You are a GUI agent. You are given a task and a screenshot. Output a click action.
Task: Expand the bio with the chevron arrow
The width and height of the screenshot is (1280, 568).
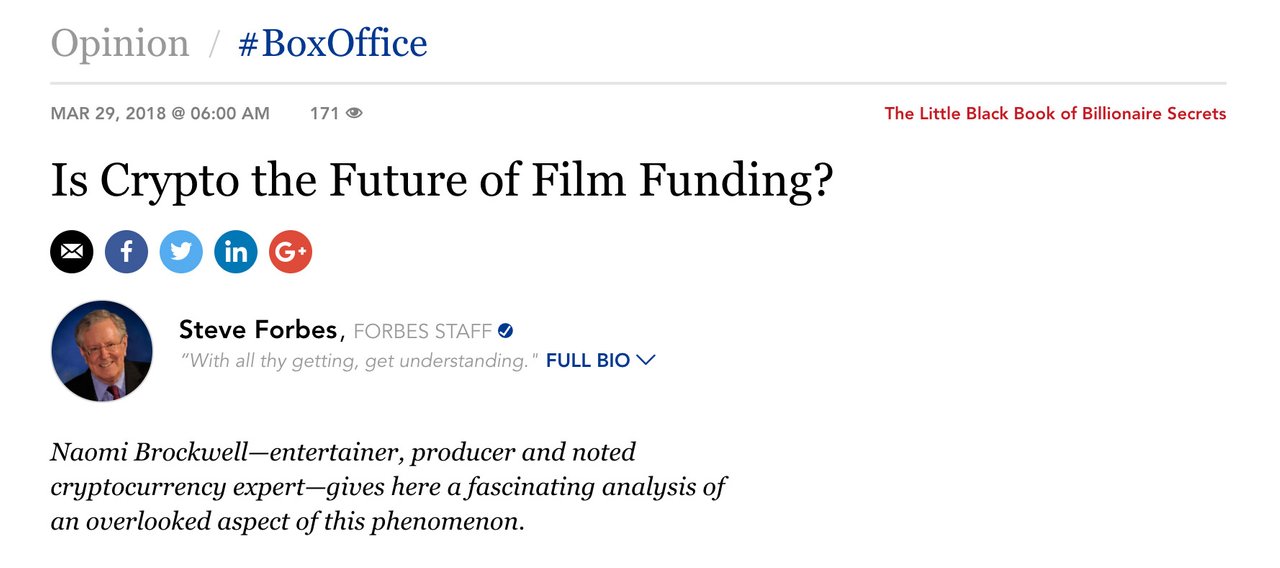[x=645, y=360]
